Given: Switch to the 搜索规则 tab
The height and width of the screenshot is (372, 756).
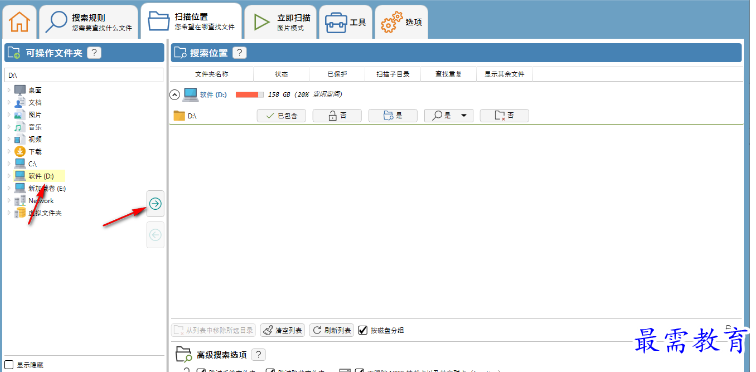Looking at the screenshot, I should [x=90, y=22].
